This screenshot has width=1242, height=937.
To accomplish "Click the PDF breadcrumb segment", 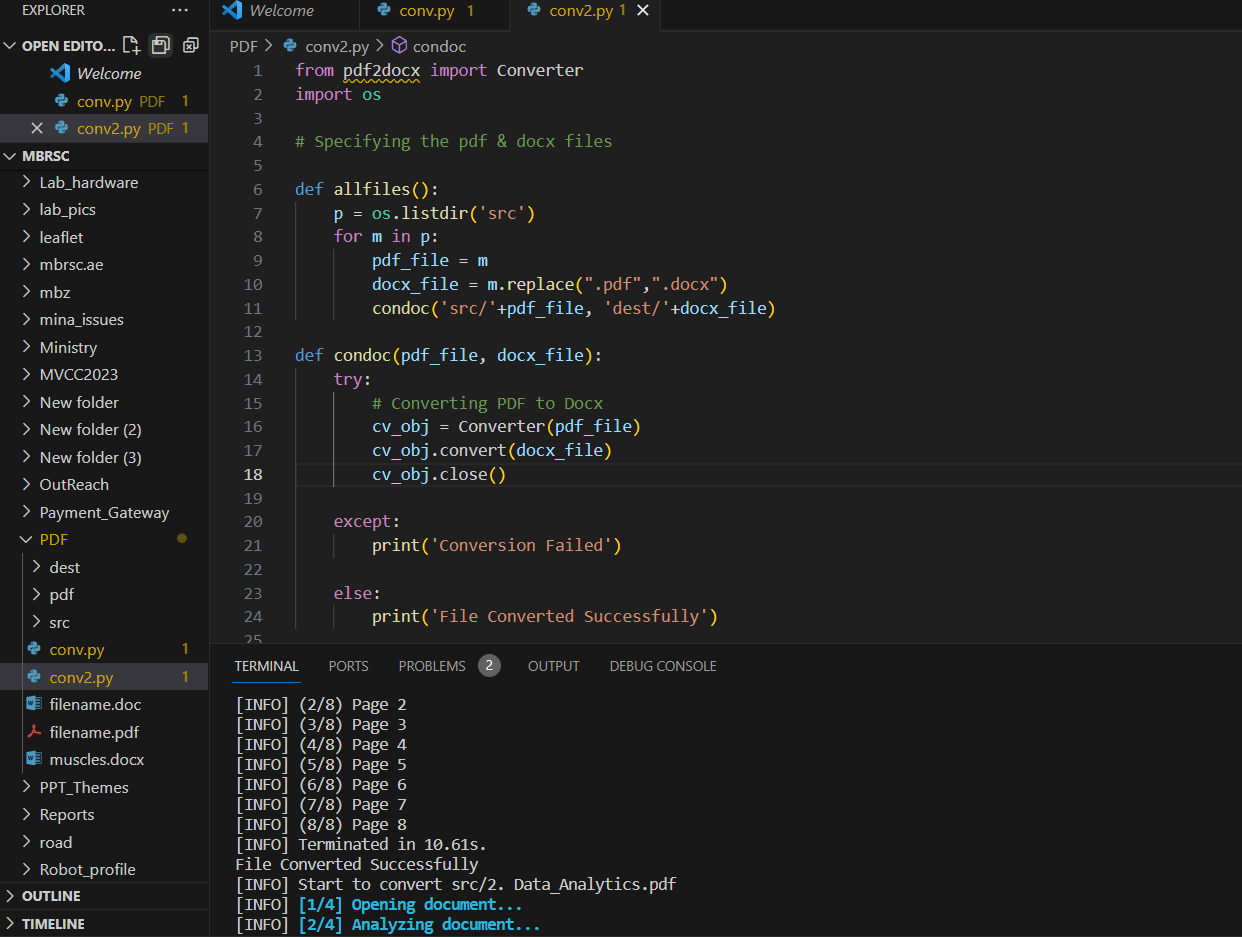I will pos(243,46).
